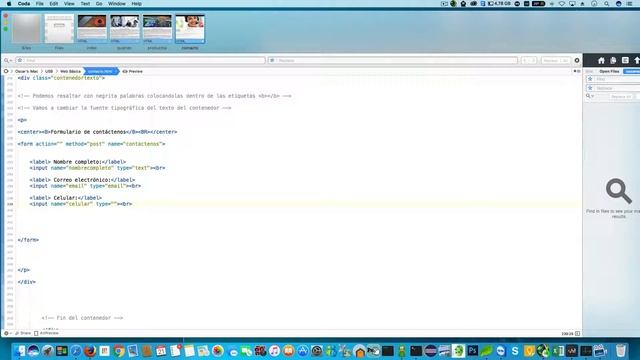Open Skype from the Dock
Viewport: 640px width, 360px height.
pyautogui.click(x=515, y=351)
